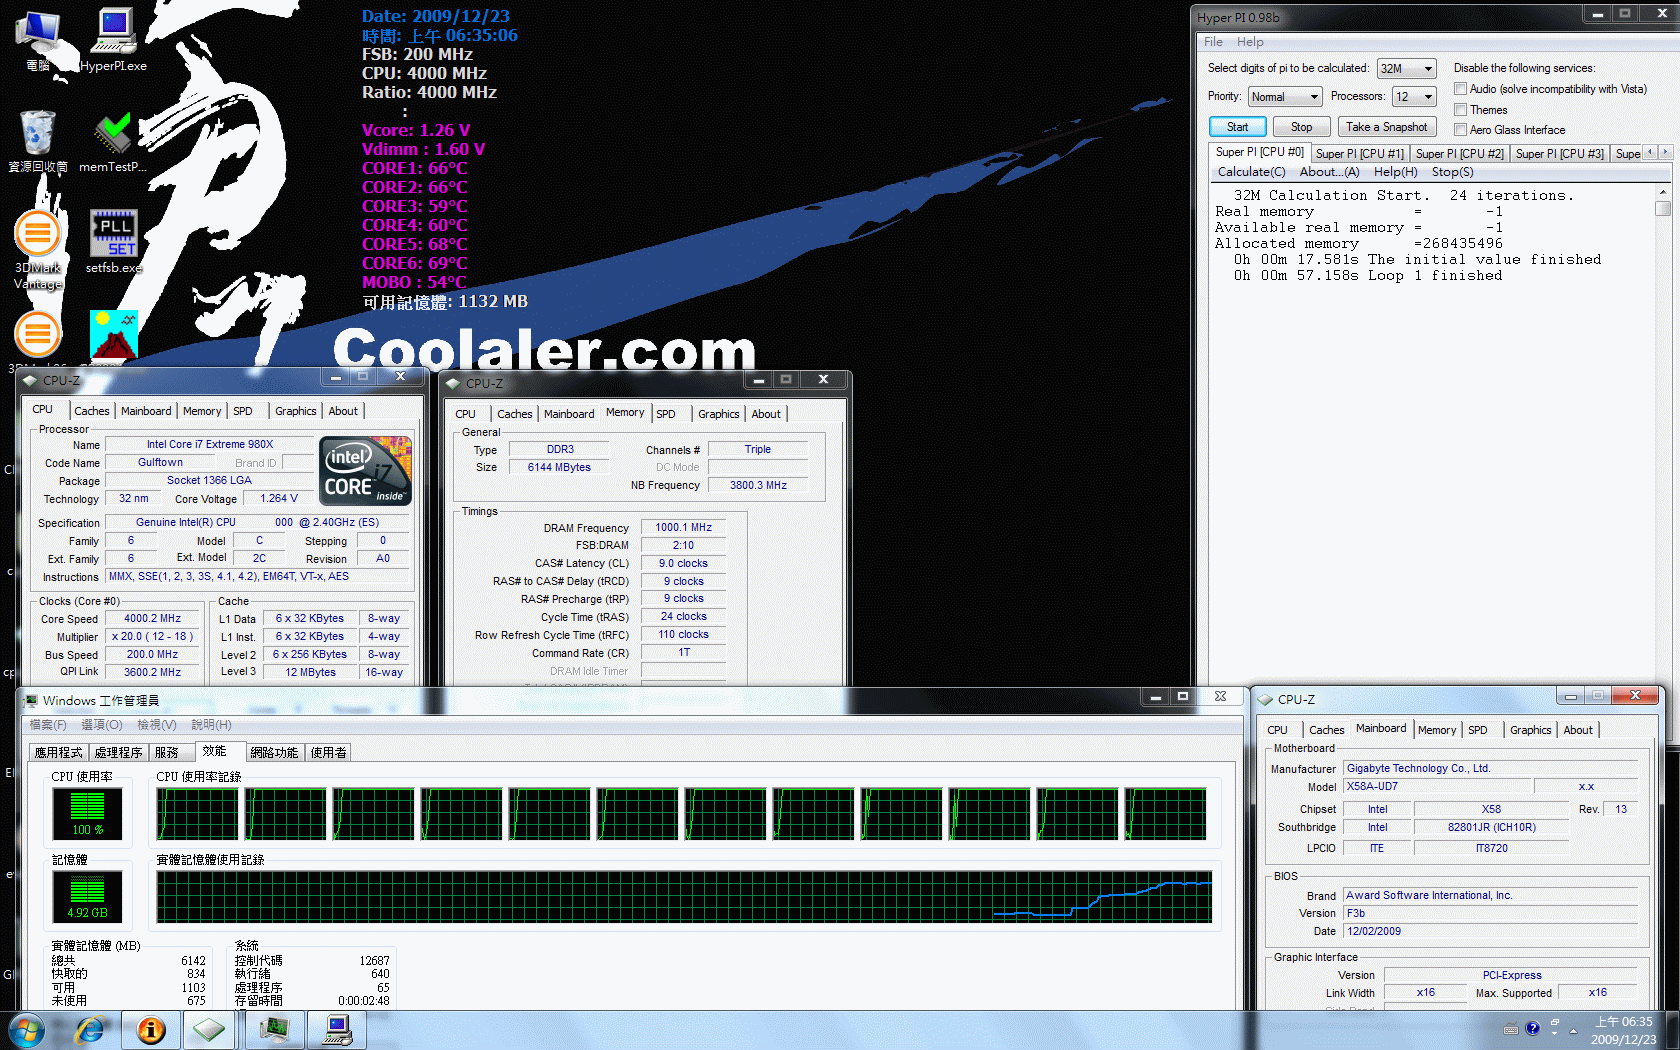Click the taskbar clock showing 上午 06:35
The height and width of the screenshot is (1050, 1680).
[x=1624, y=1030]
